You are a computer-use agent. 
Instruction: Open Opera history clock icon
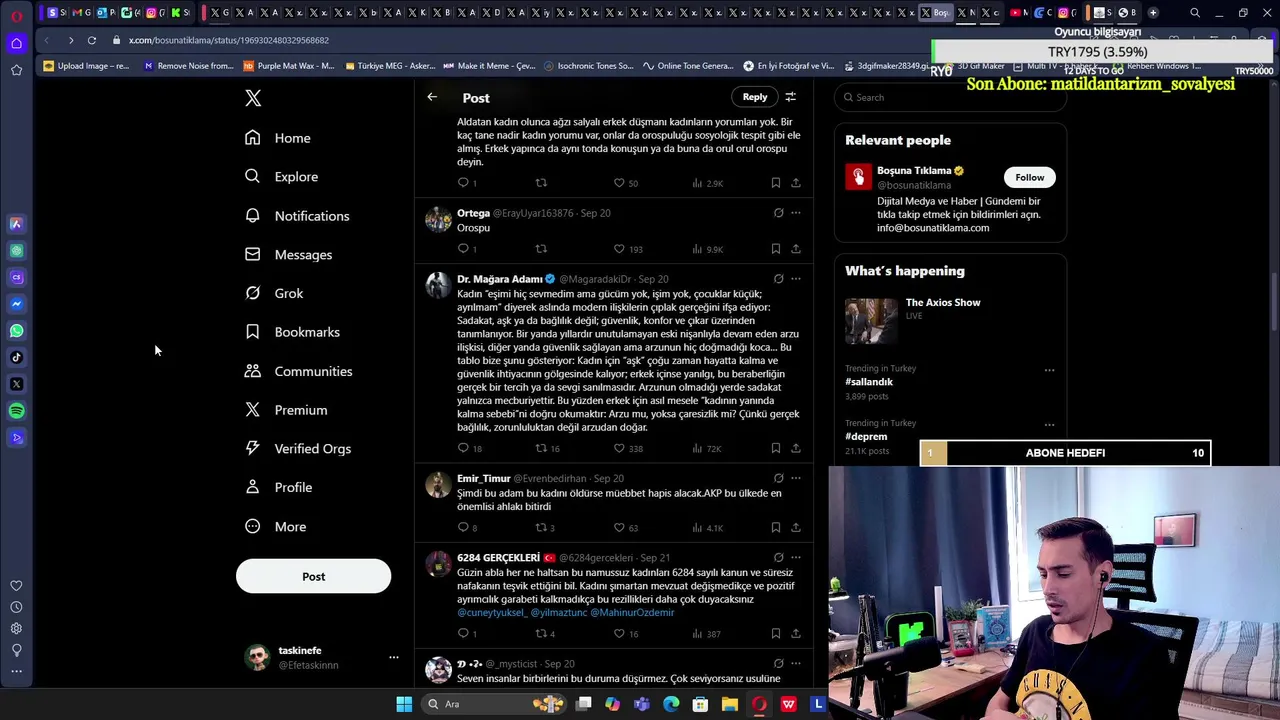point(16,607)
